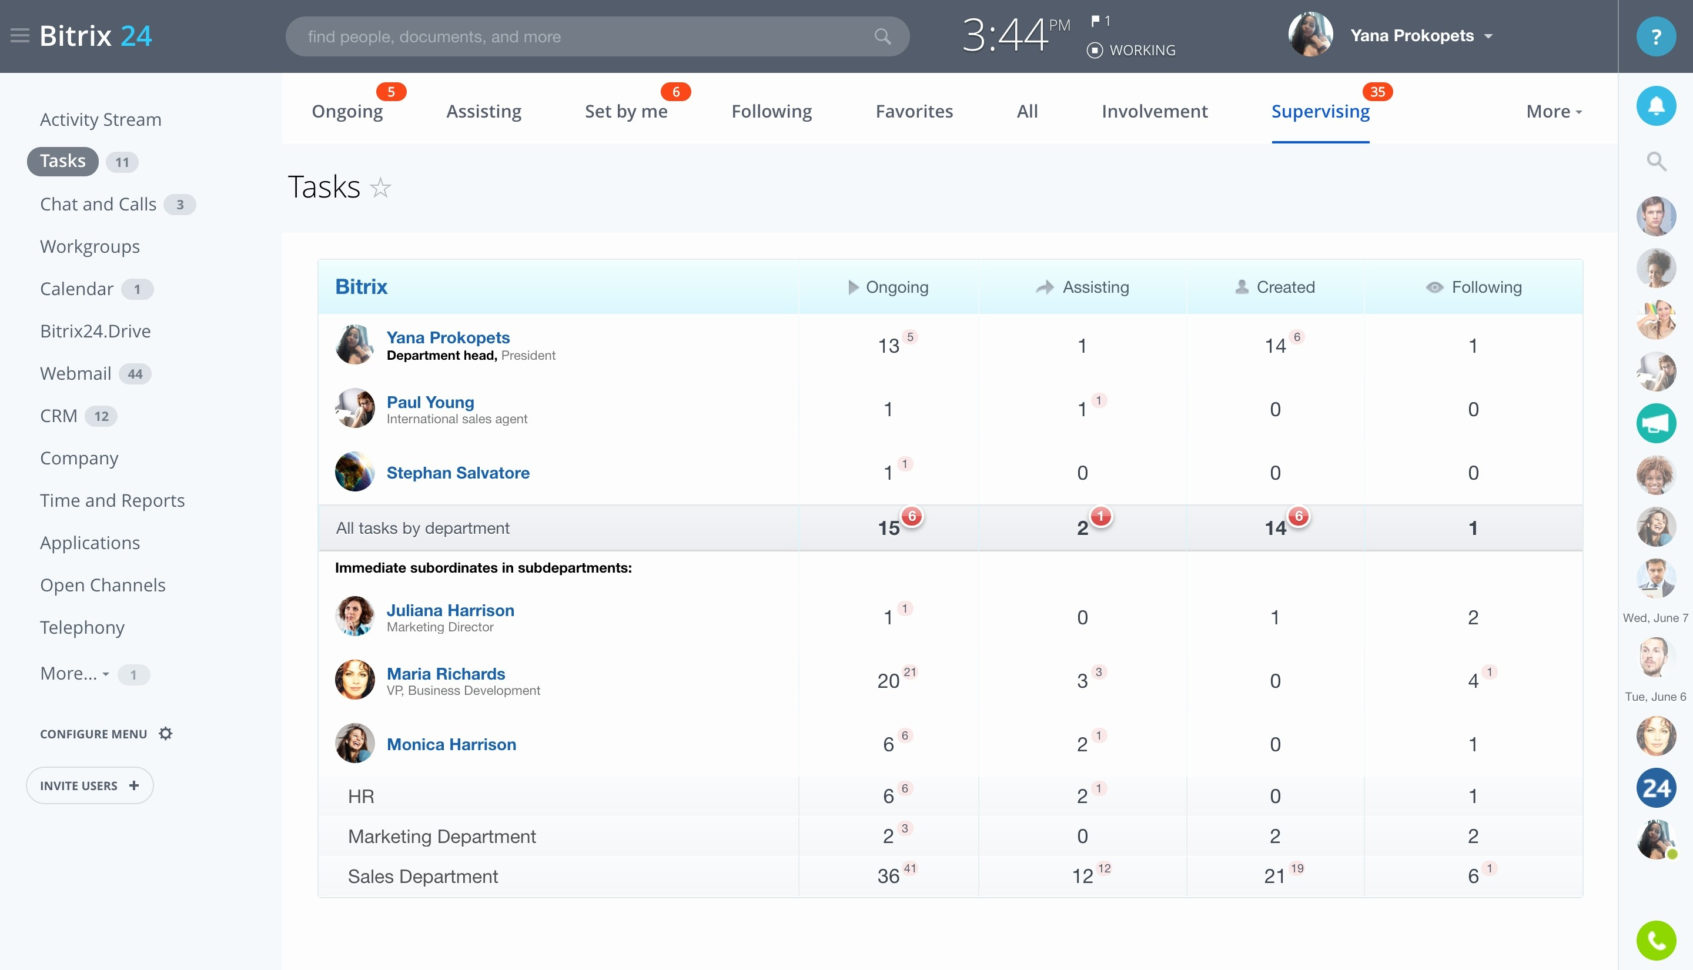Open the green messenger icon in right sidebar

click(x=1656, y=423)
